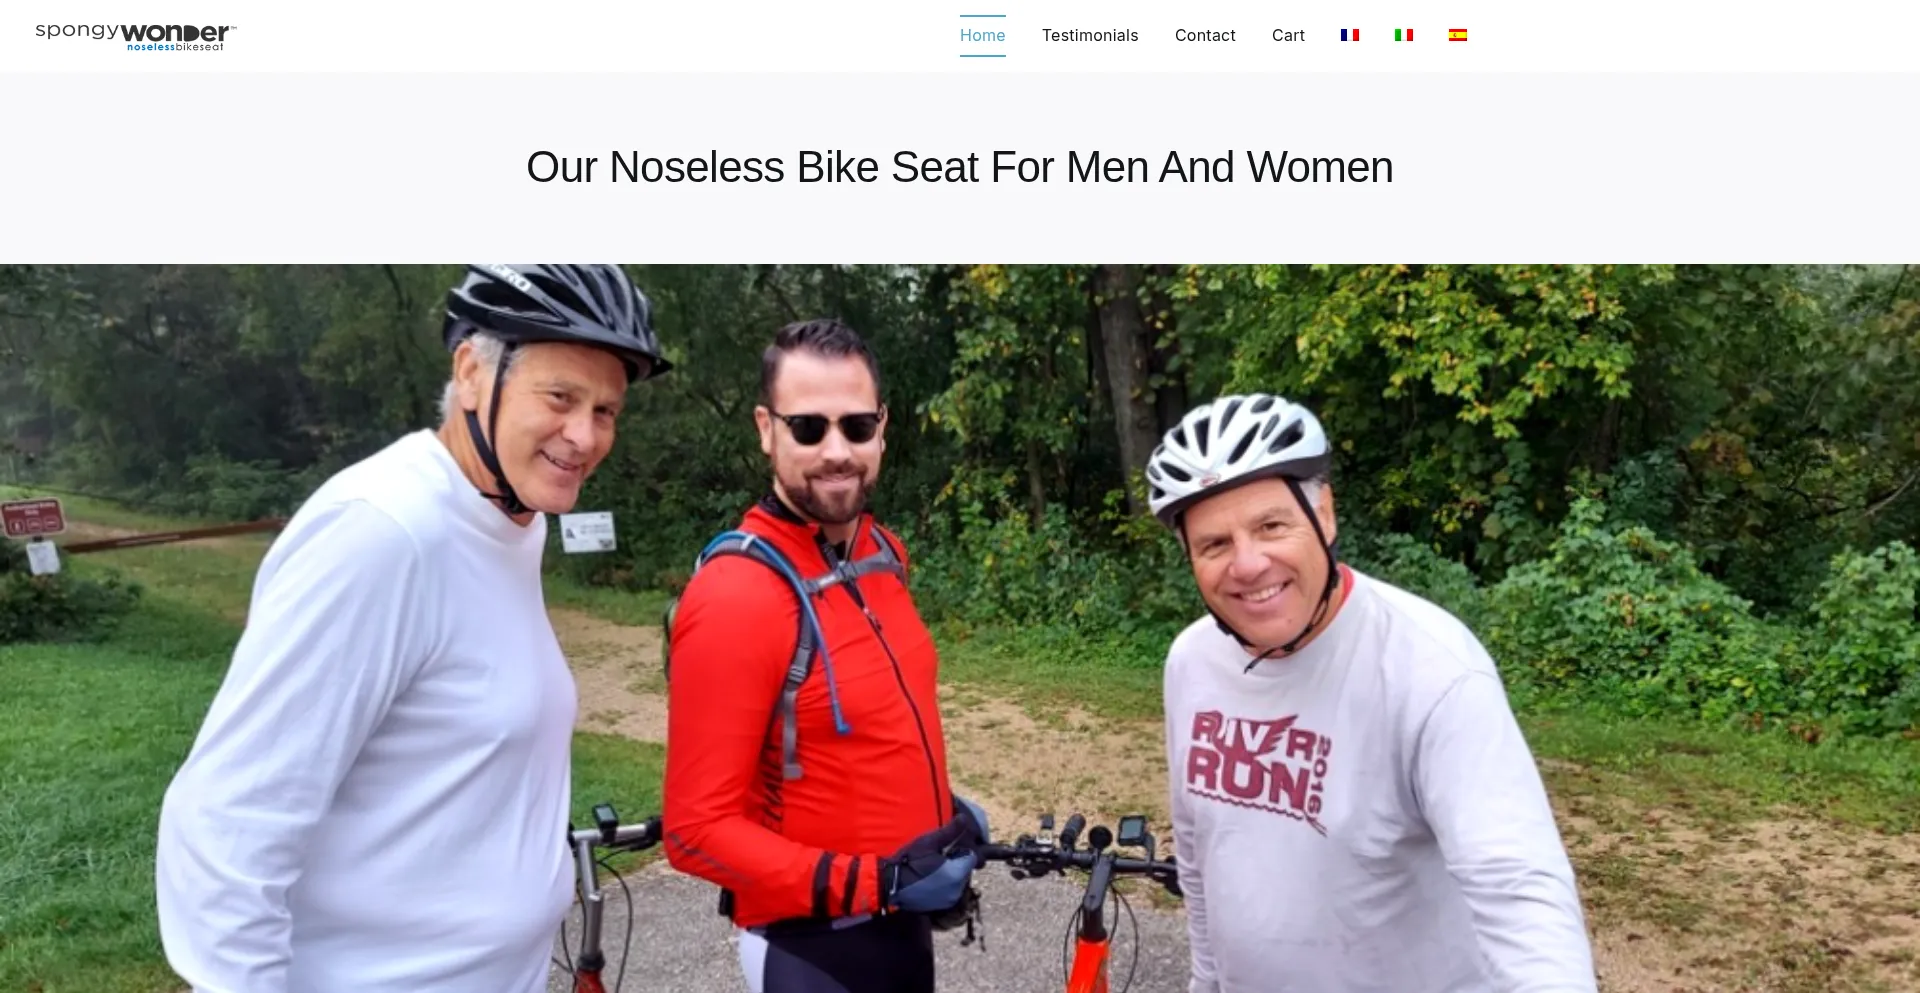This screenshot has height=993, width=1920.
Task: Switch site language to Italian flag
Action: coord(1403,35)
